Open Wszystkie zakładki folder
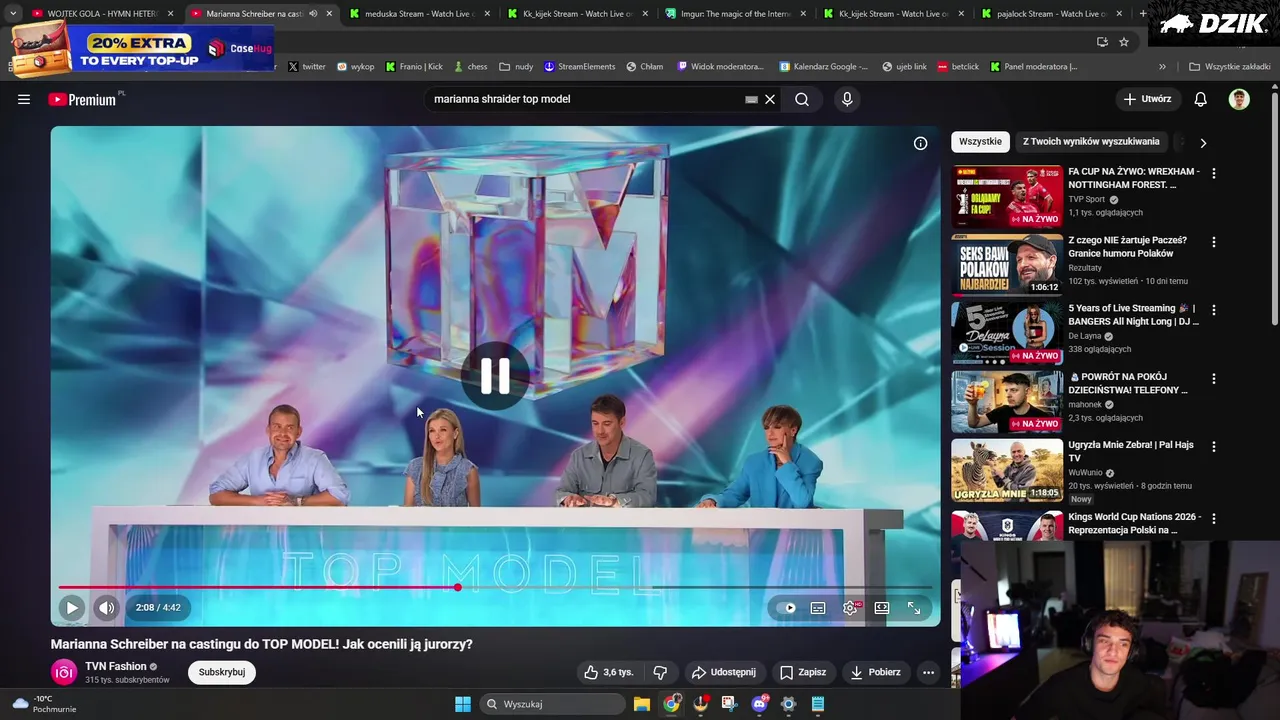This screenshot has width=1280, height=720. tap(1230, 67)
